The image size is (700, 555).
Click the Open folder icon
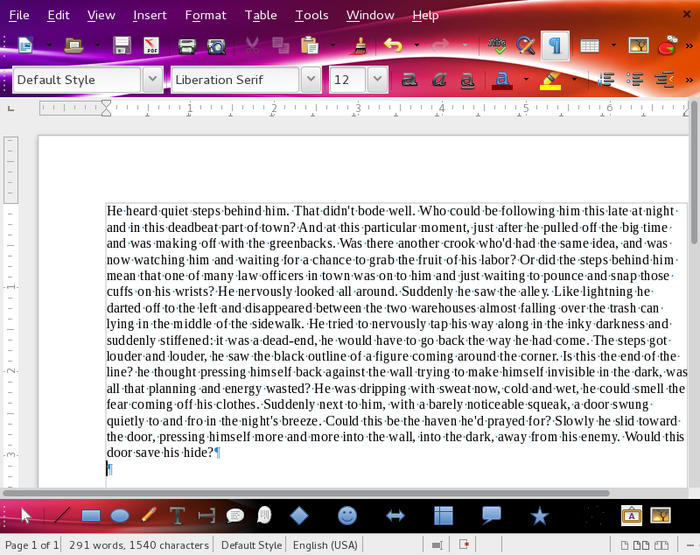click(74, 45)
